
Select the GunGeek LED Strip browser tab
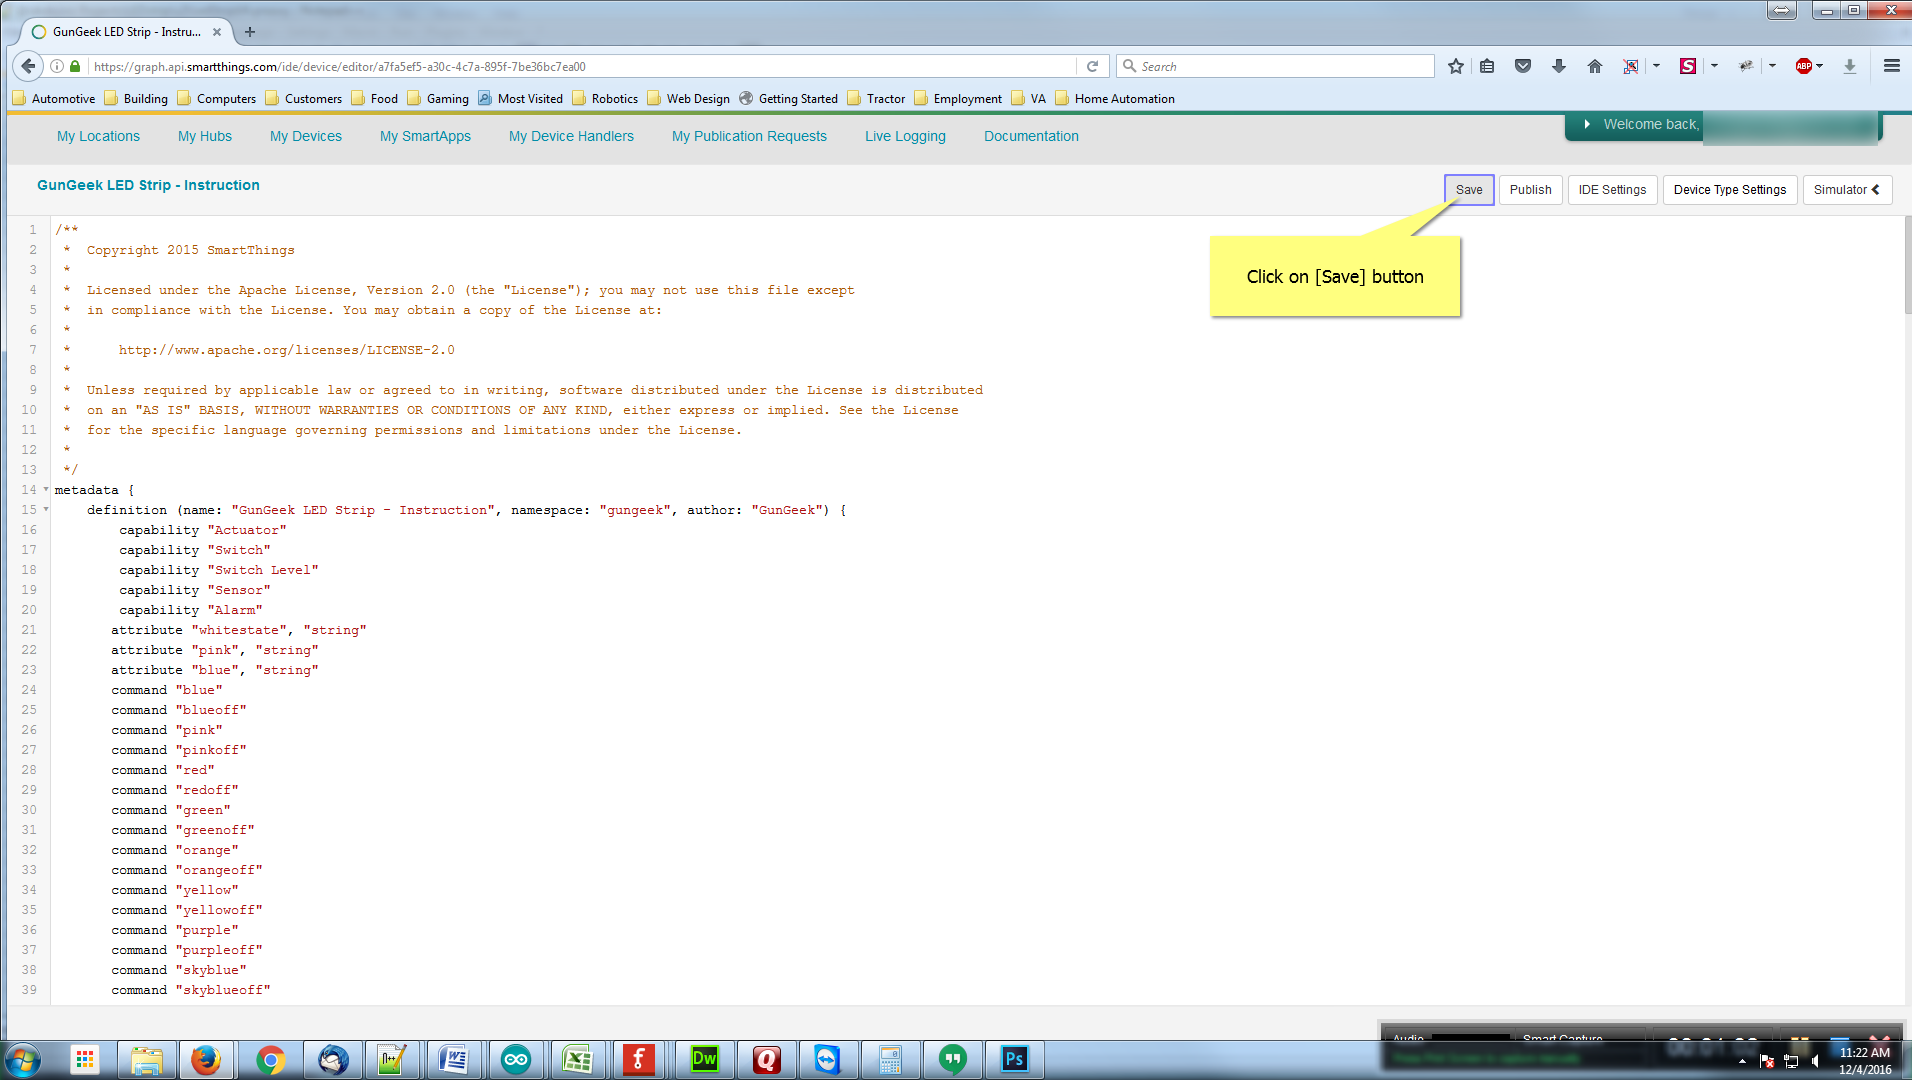125,32
